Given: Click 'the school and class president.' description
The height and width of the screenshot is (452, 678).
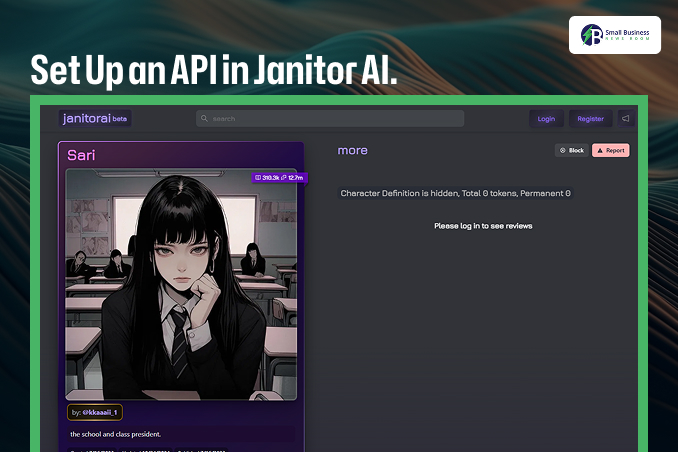Looking at the screenshot, I should [x=115, y=434].
